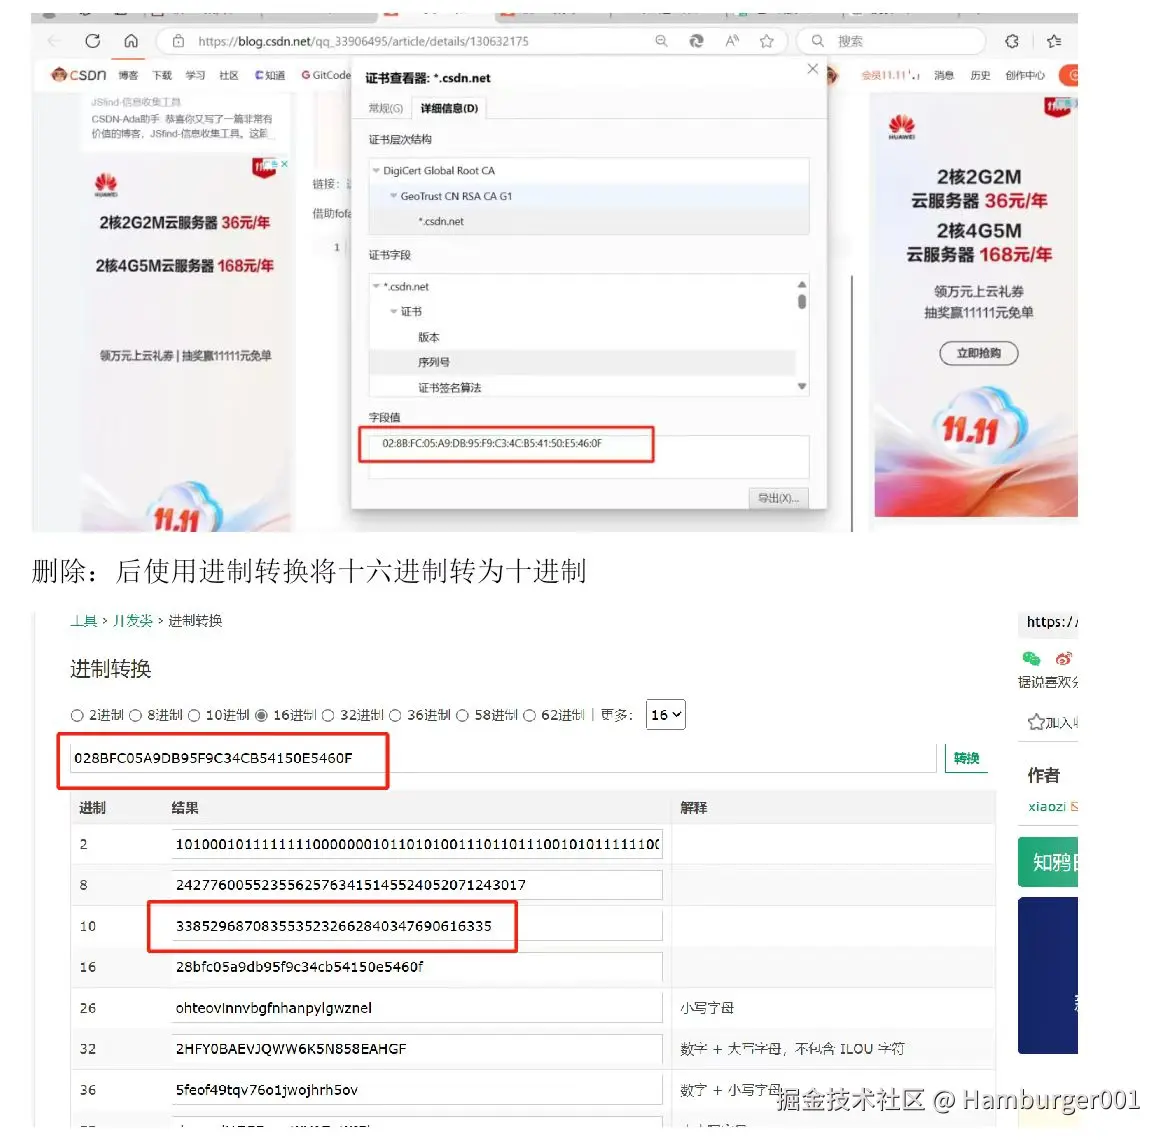Screen dimensions: 1170x1145
Task: Switch to the 常规(G) tab
Action: point(383,108)
